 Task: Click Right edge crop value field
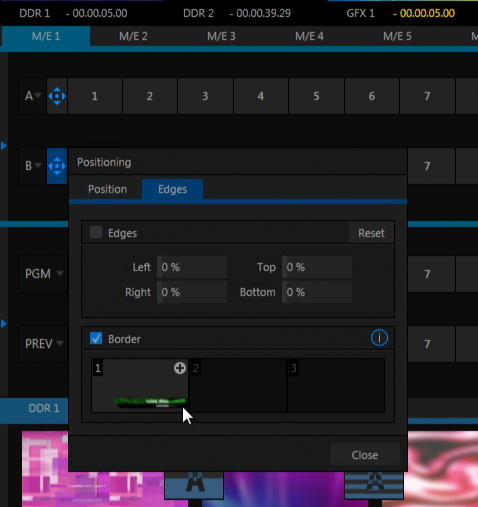[x=192, y=292]
